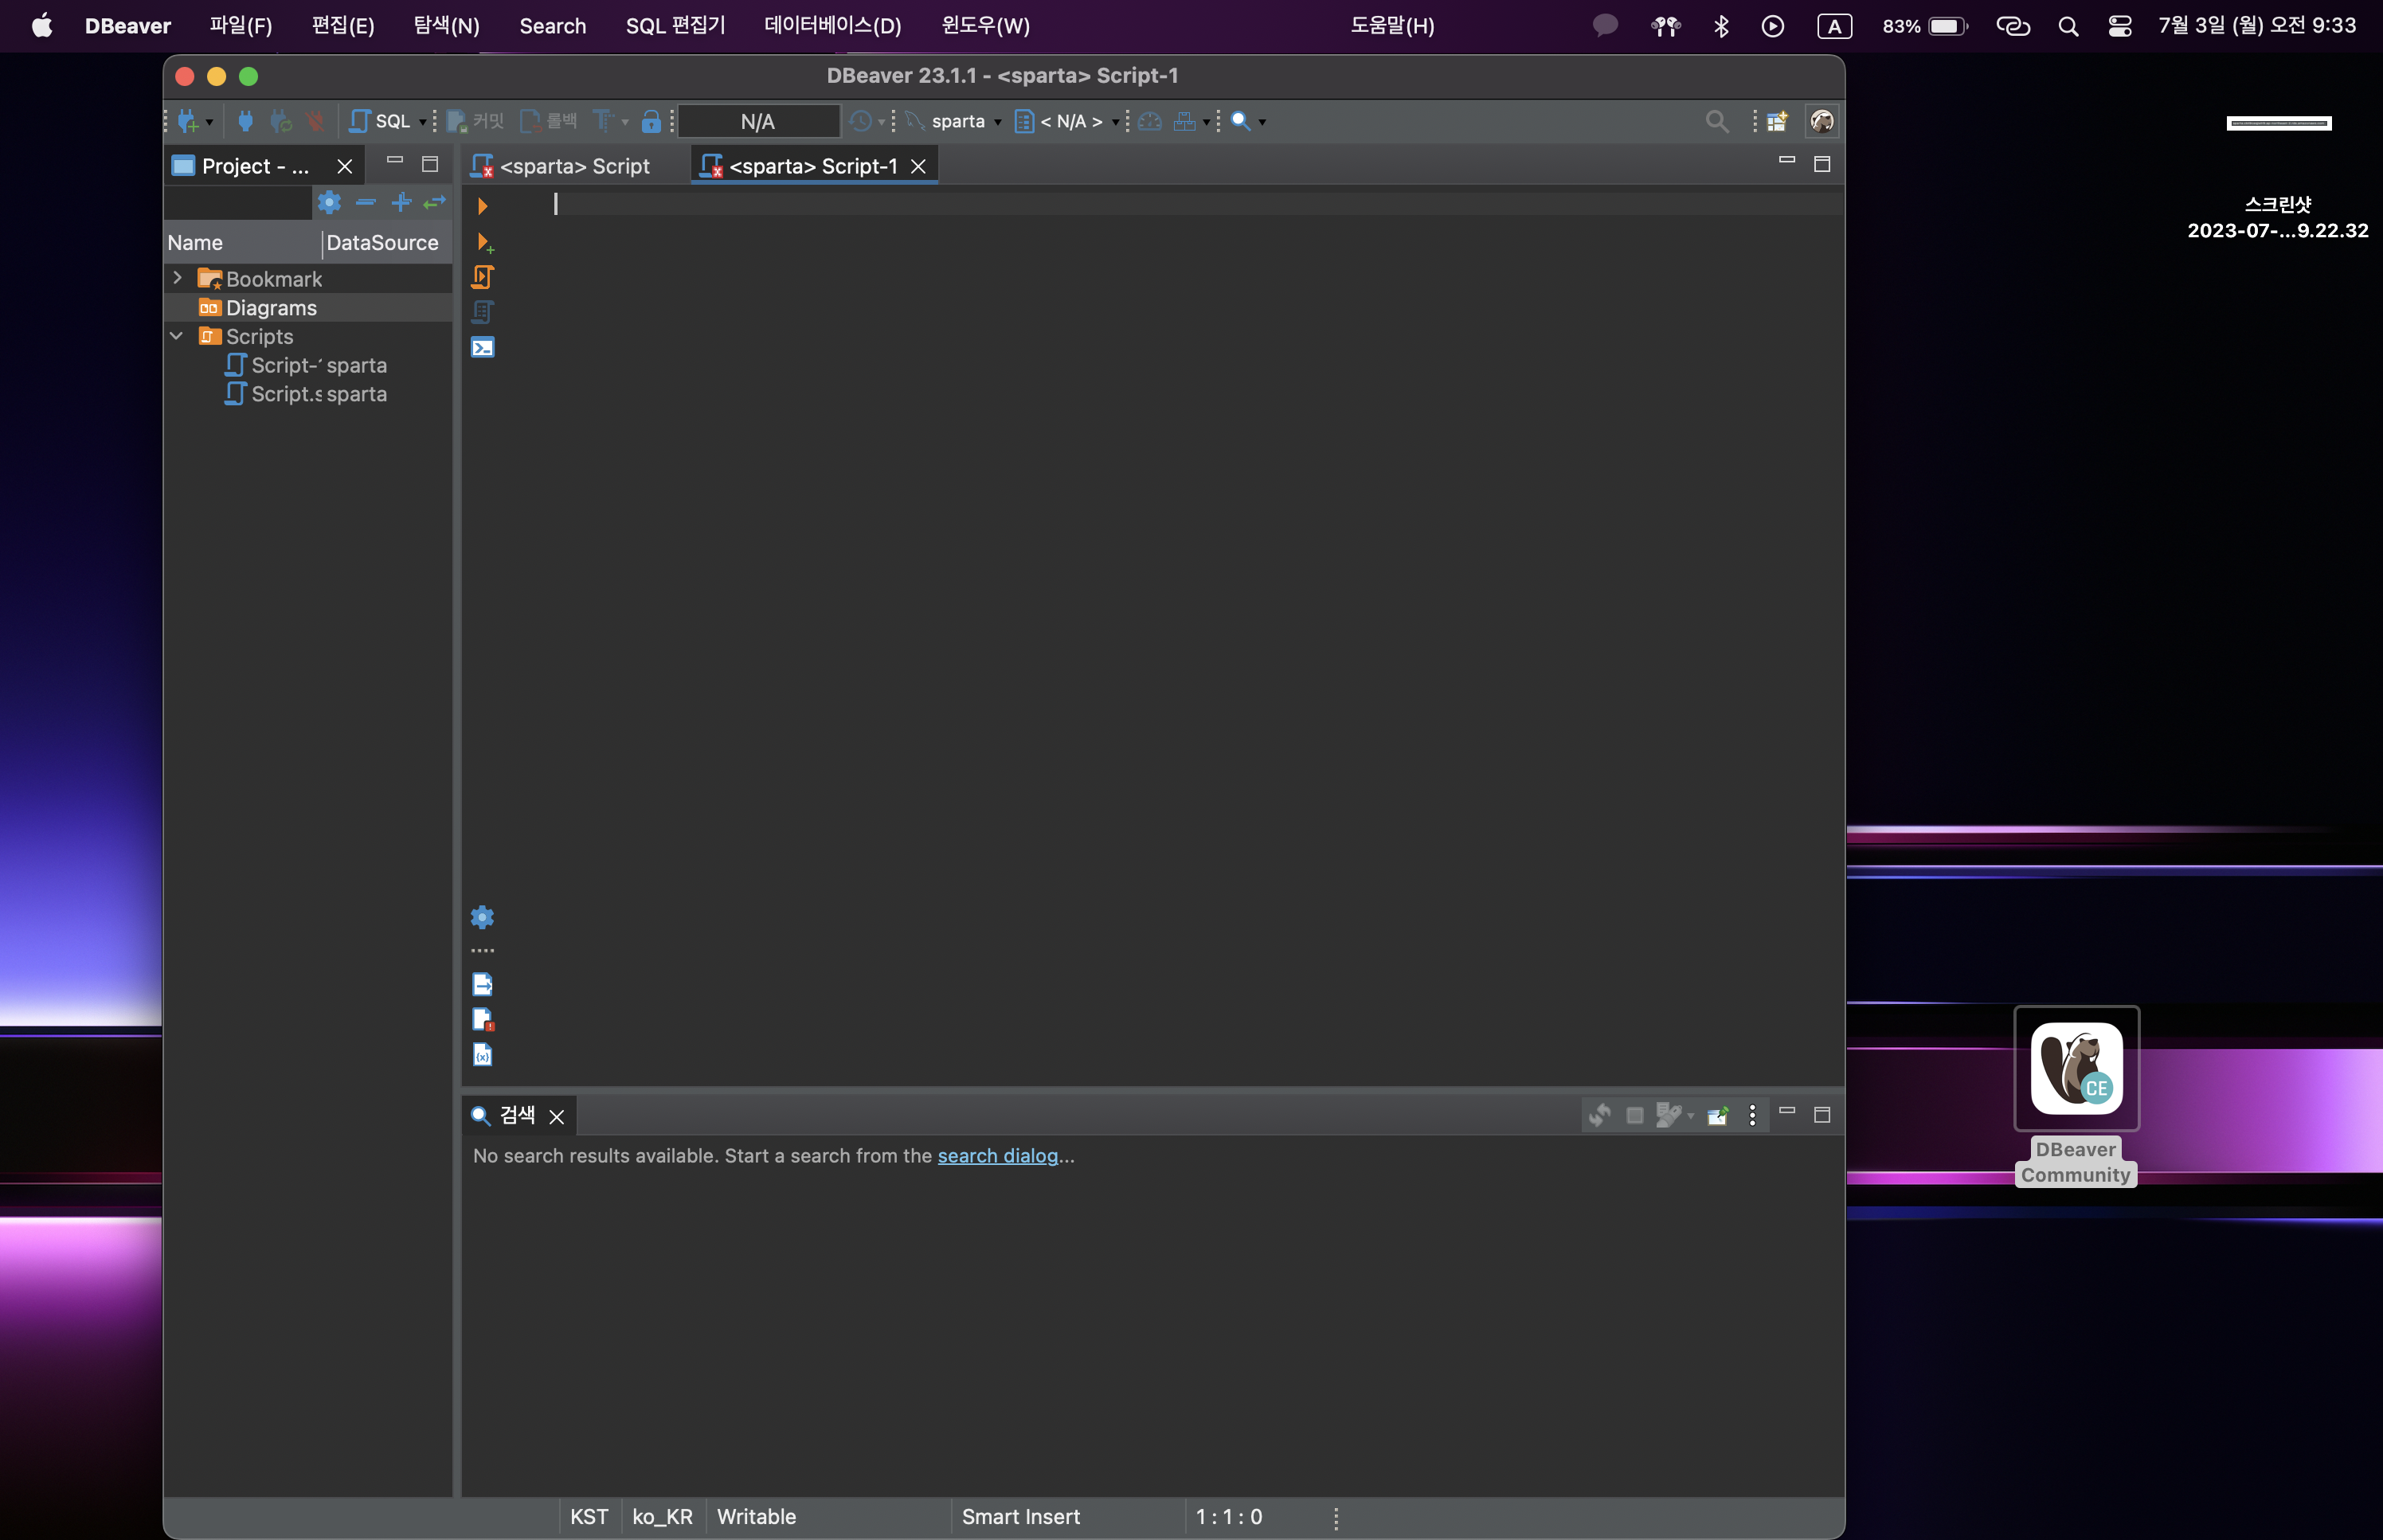The image size is (2383, 1540).
Task: Click the blue search magnifier toolbar icon
Action: [1240, 121]
